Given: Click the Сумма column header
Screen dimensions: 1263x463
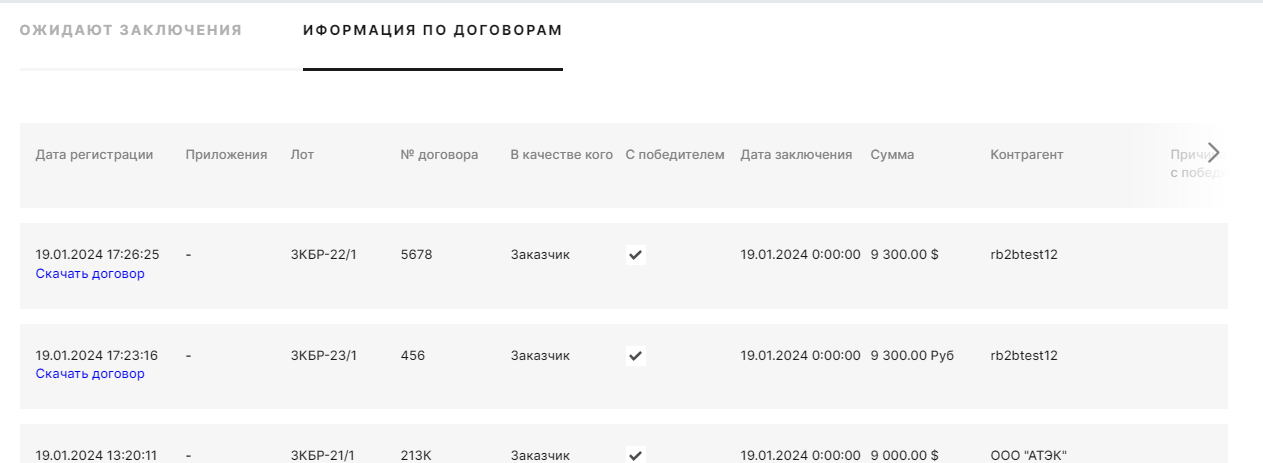Looking at the screenshot, I should (892, 155).
